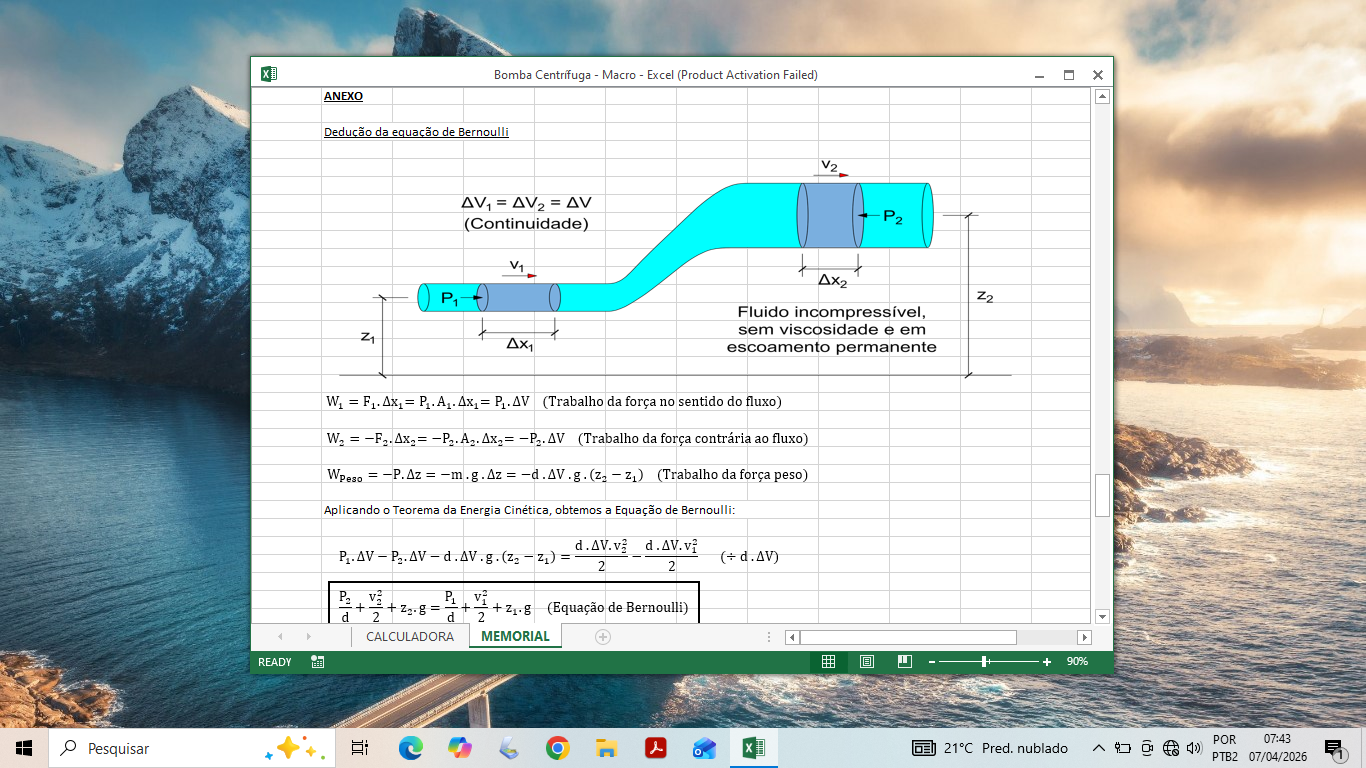Viewport: 1366px width, 768px height.
Task: Switch to Page Layout view icon
Action: point(867,662)
